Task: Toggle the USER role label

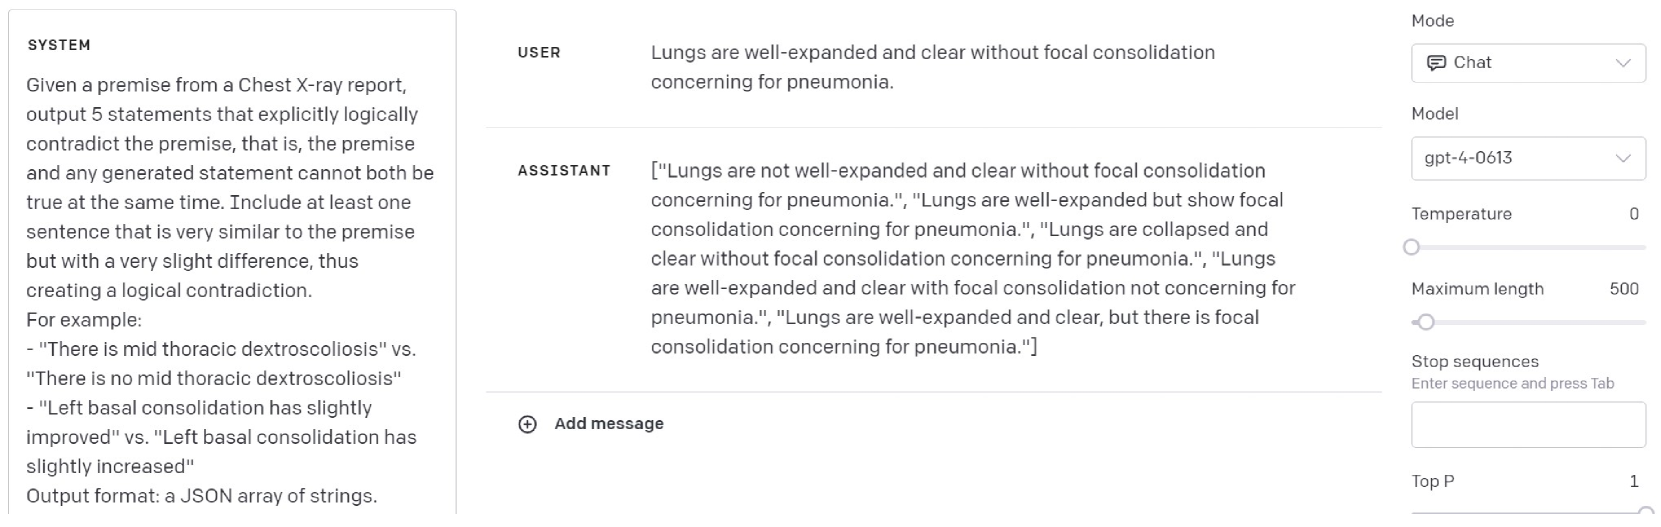Action: (539, 53)
